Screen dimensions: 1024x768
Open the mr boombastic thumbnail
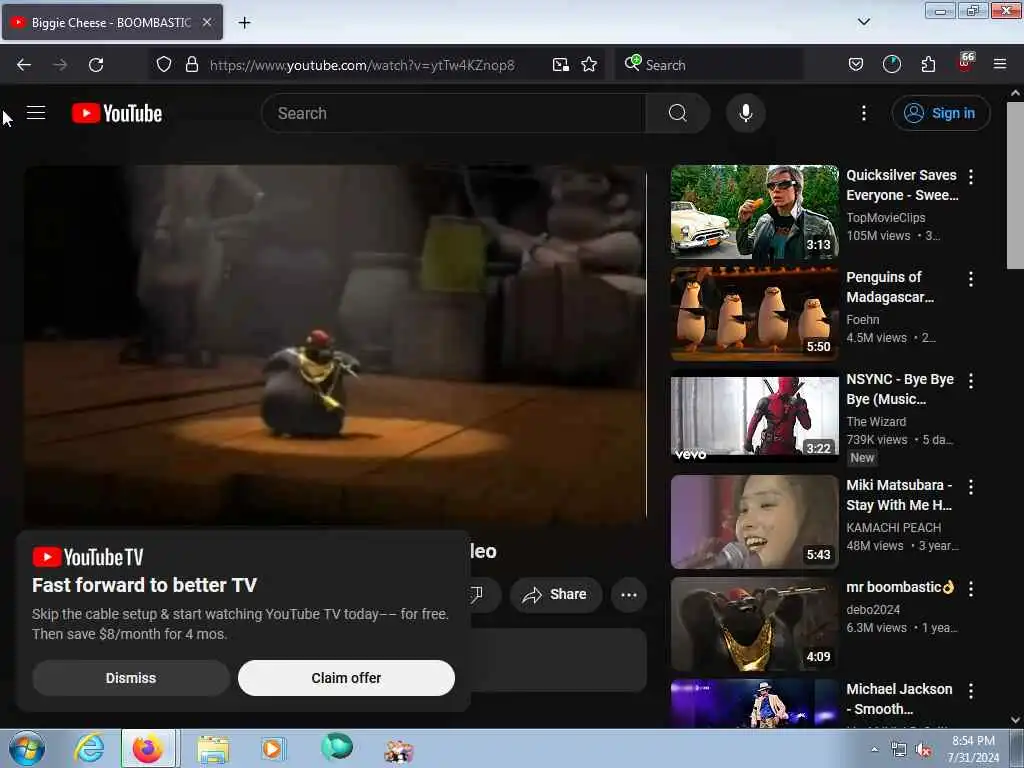(754, 624)
